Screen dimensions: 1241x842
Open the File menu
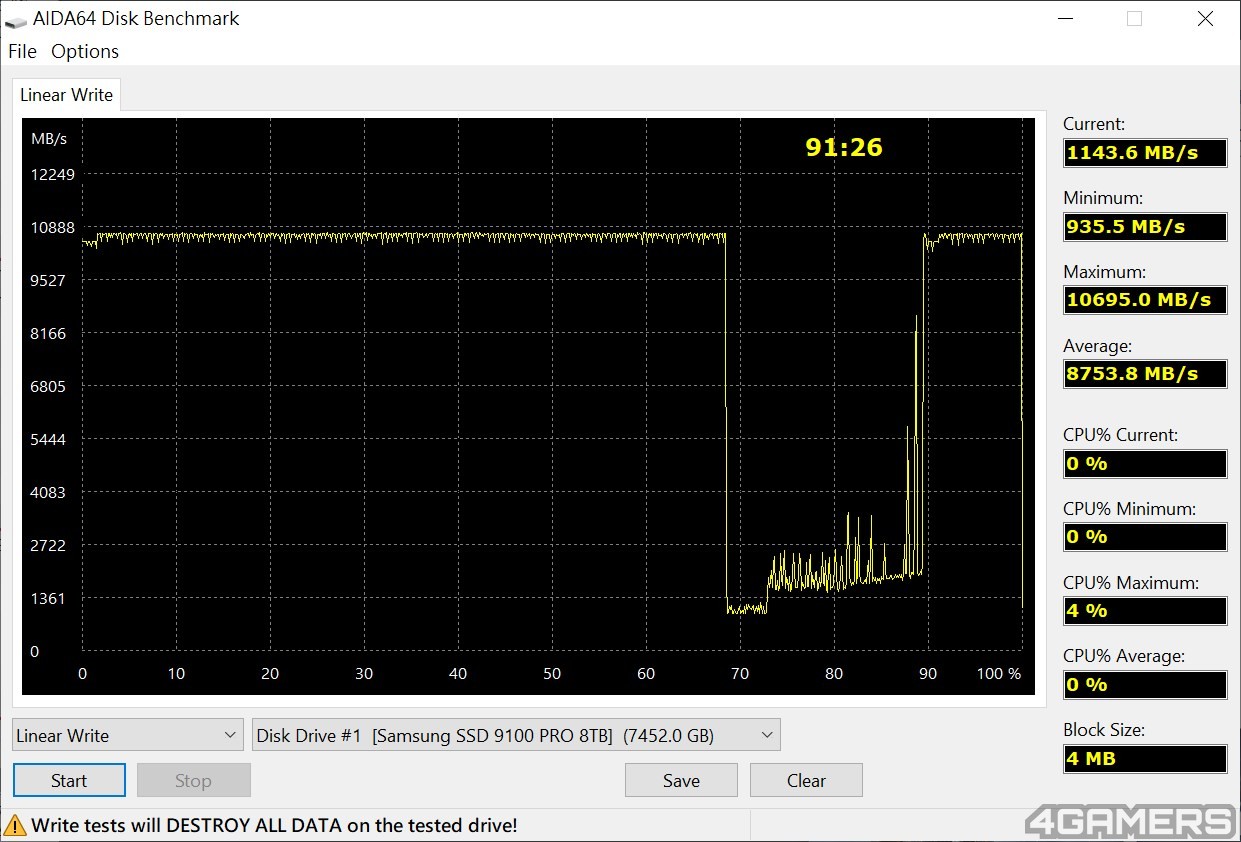tap(22, 51)
